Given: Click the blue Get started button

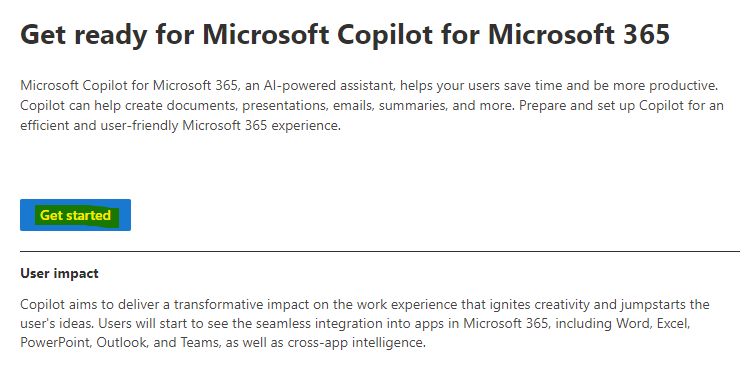Looking at the screenshot, I should click(75, 215).
